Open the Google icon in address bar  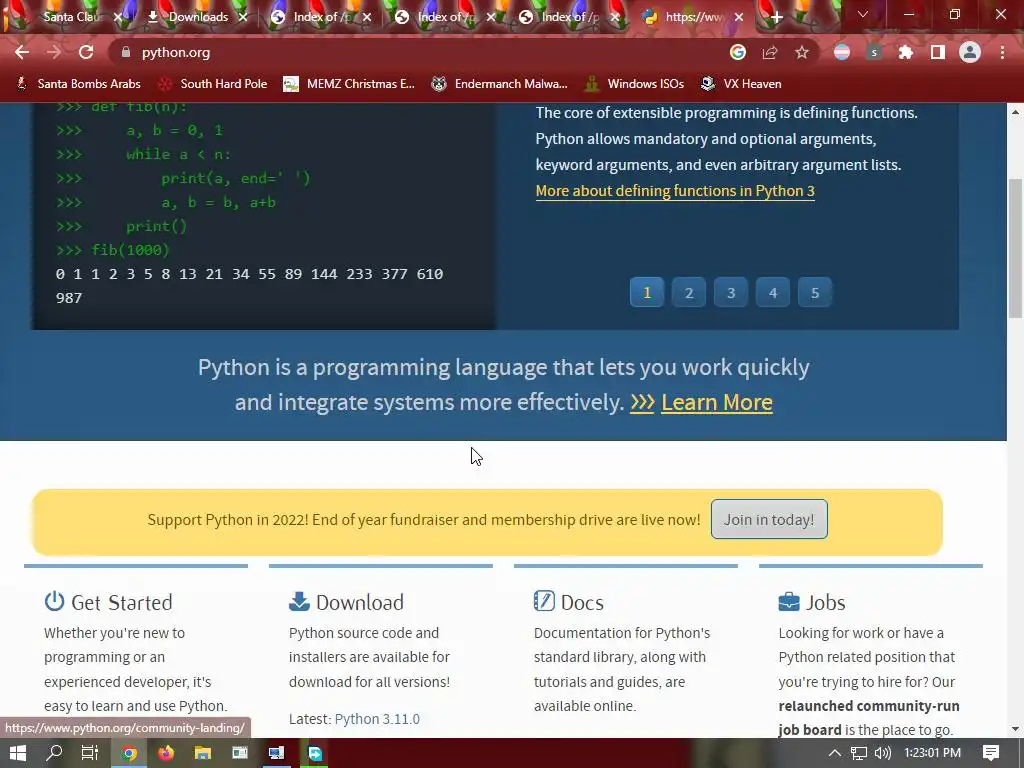(738, 52)
